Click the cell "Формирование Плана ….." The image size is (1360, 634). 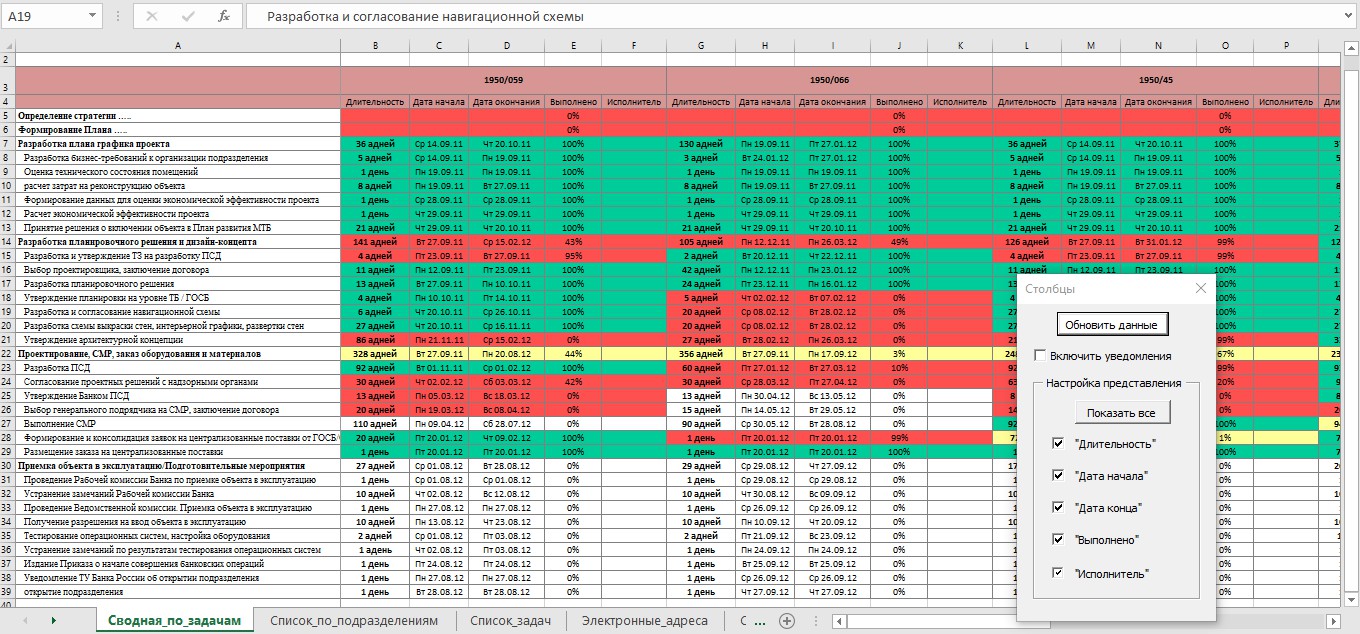(x=178, y=130)
